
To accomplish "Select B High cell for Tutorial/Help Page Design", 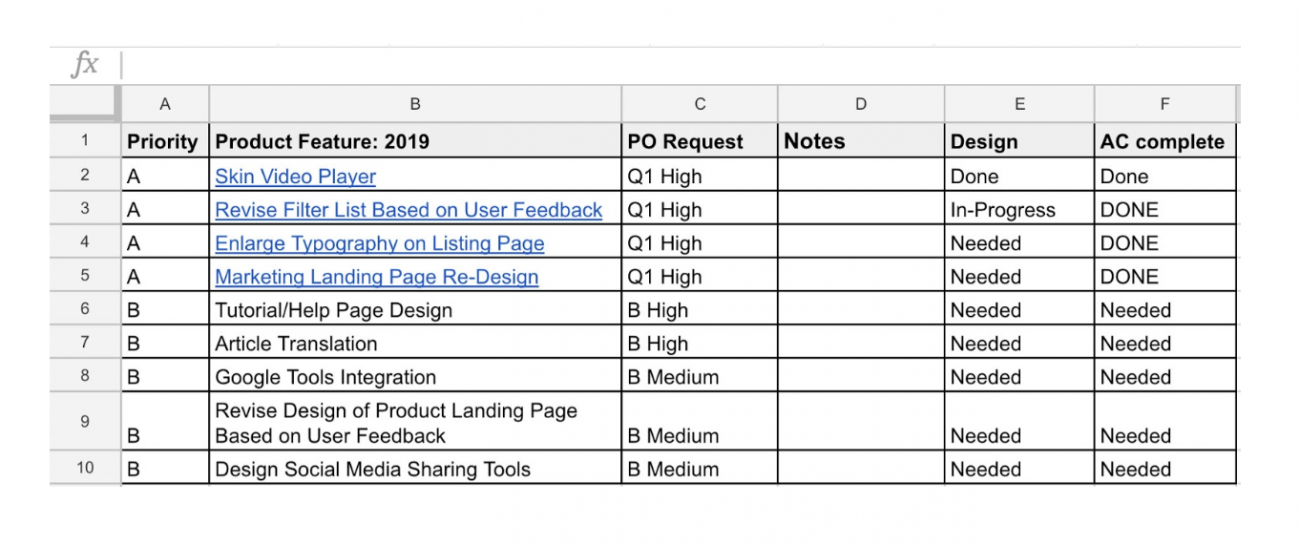I will click(700, 310).
